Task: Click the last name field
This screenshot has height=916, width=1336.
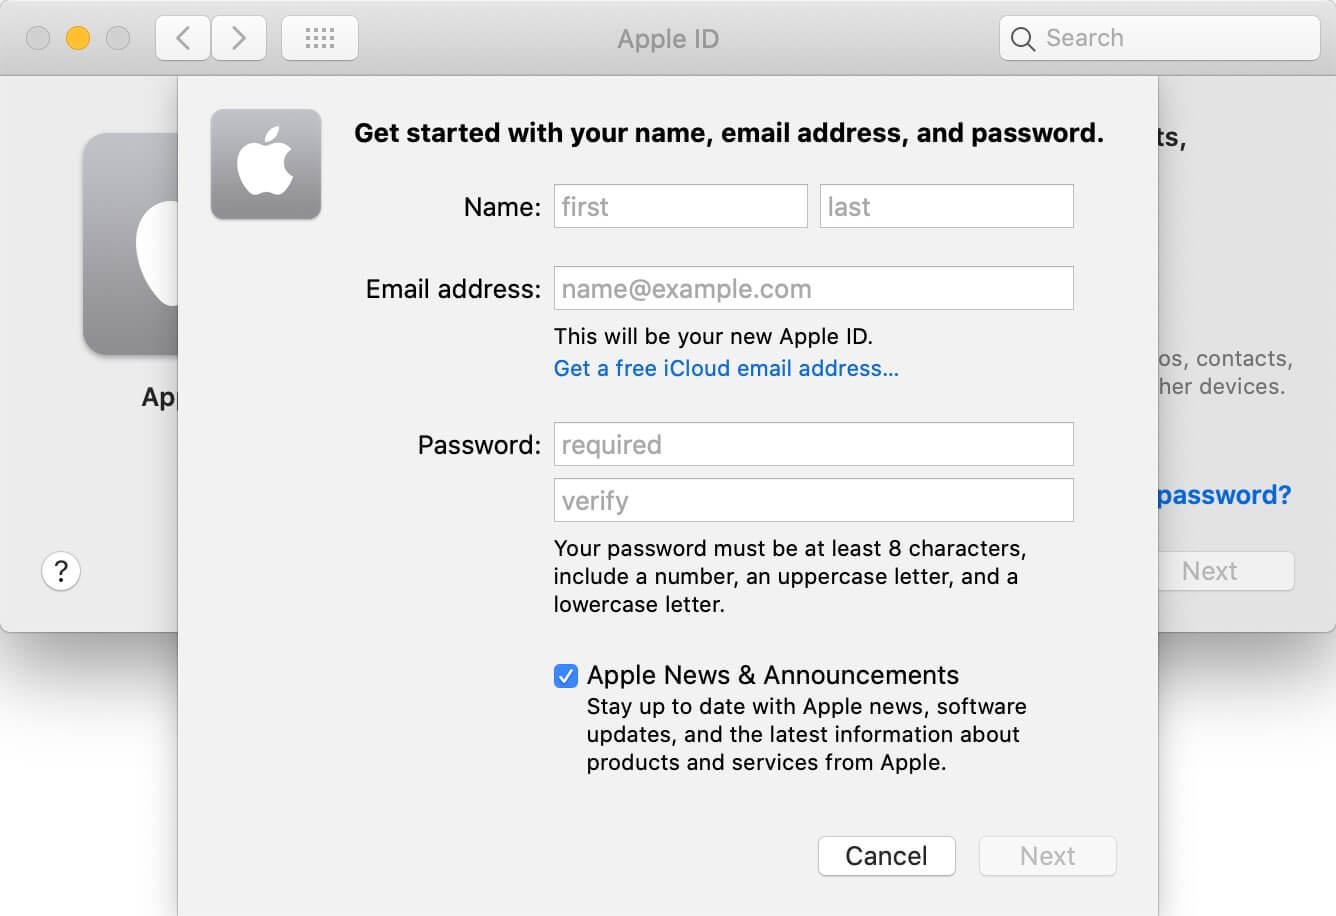Action: (946, 206)
